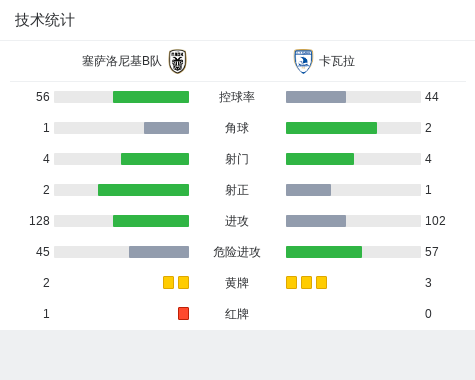Click the green 角球 bar for 卡瓦拉
475x380 pixels.
click(331, 128)
